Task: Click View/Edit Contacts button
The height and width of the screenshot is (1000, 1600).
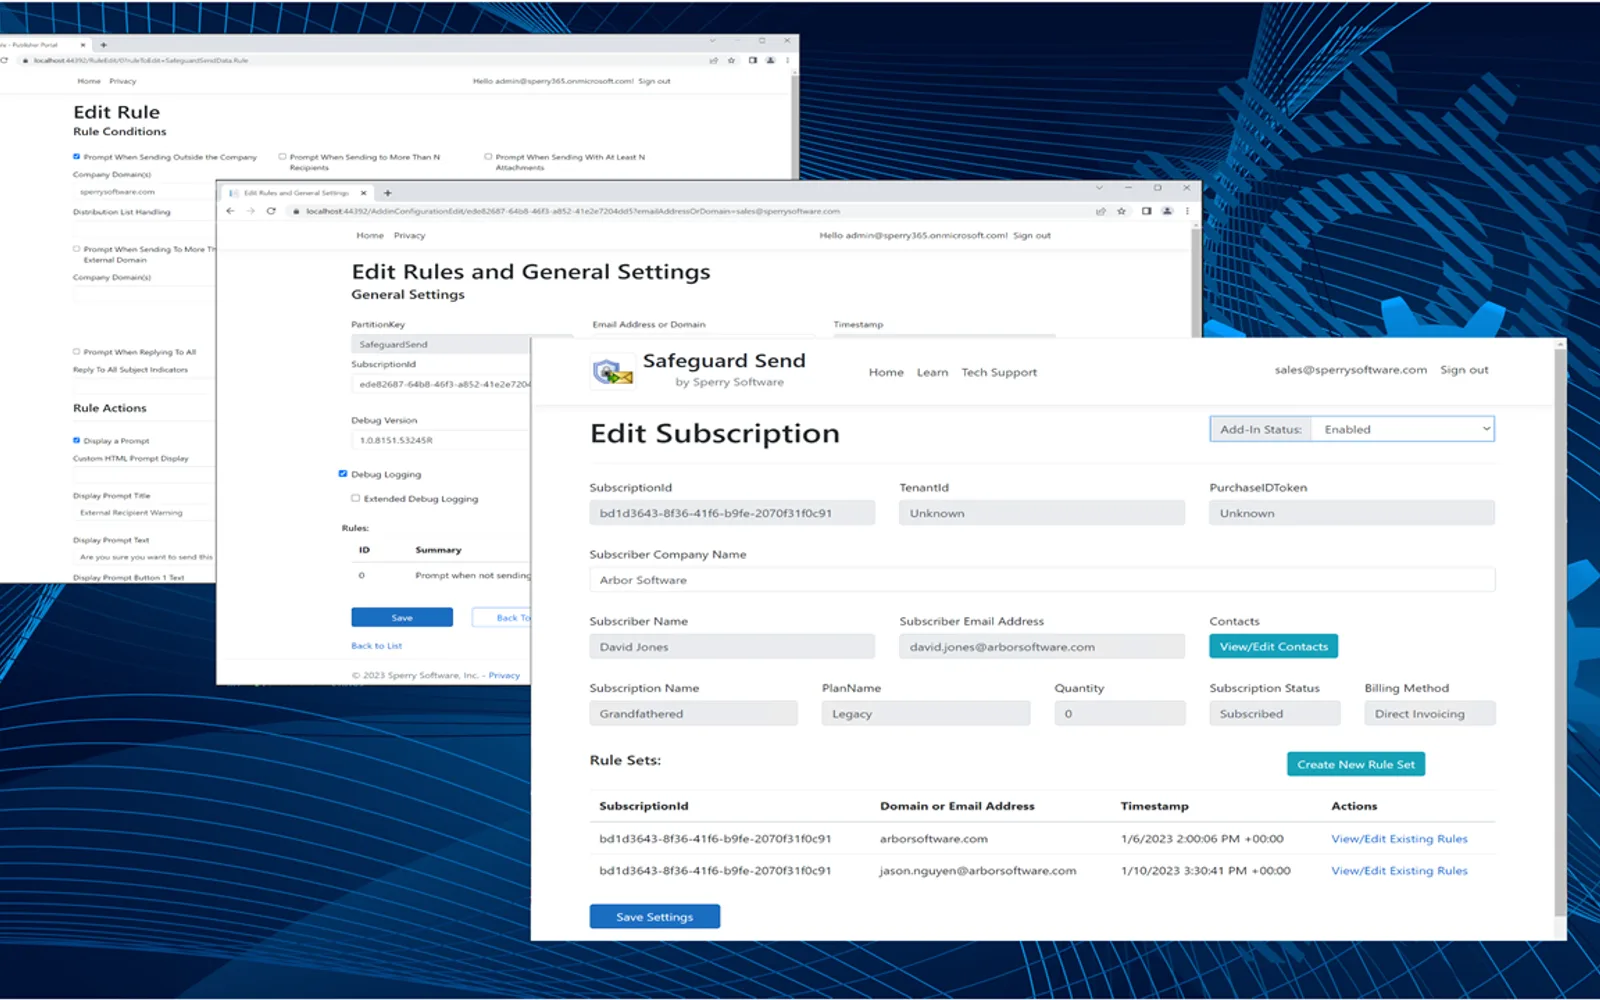Action: pyautogui.click(x=1273, y=646)
